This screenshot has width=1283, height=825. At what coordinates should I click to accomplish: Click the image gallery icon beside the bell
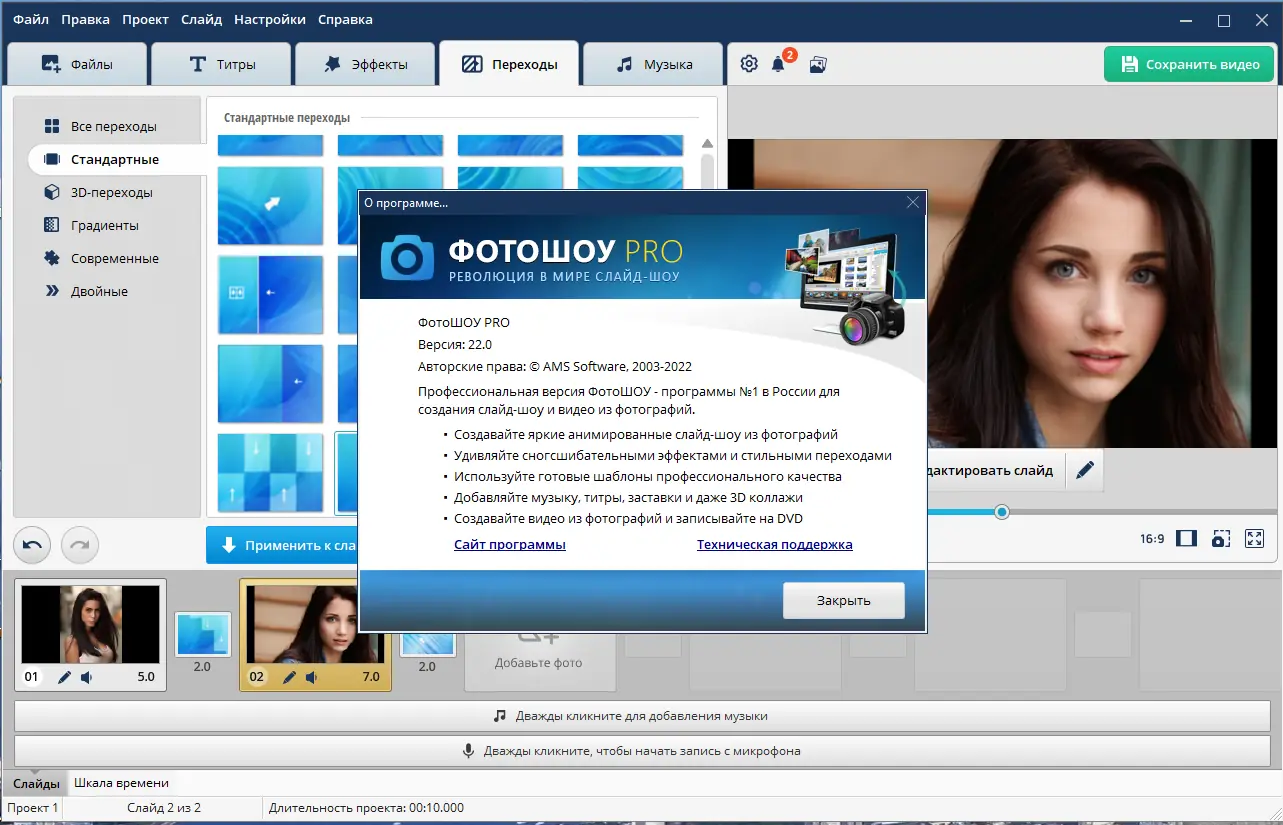click(817, 65)
